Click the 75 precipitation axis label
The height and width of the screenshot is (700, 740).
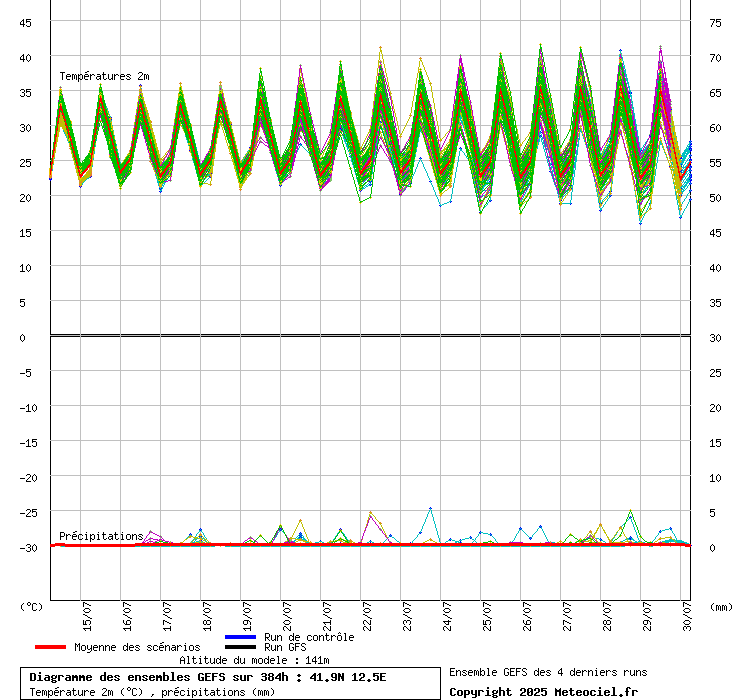coord(715,23)
